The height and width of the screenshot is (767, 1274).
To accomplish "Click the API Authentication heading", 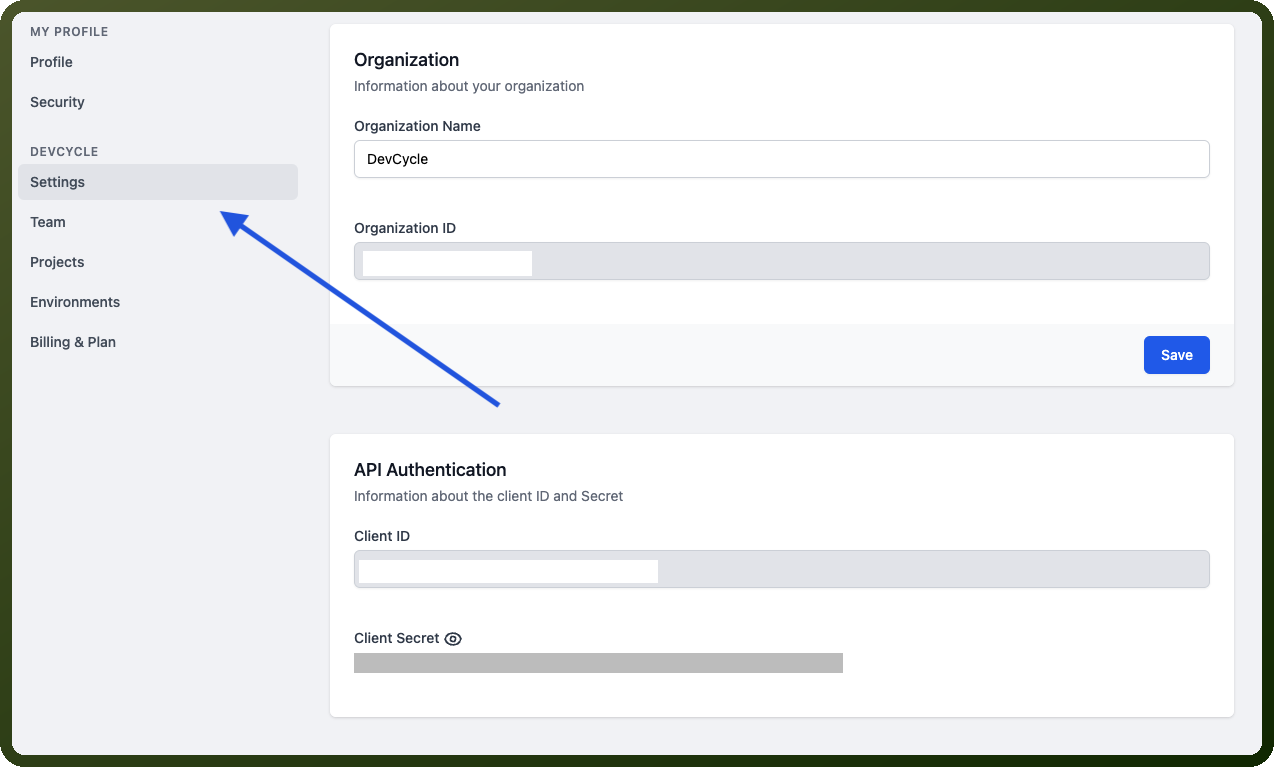I will 430,470.
